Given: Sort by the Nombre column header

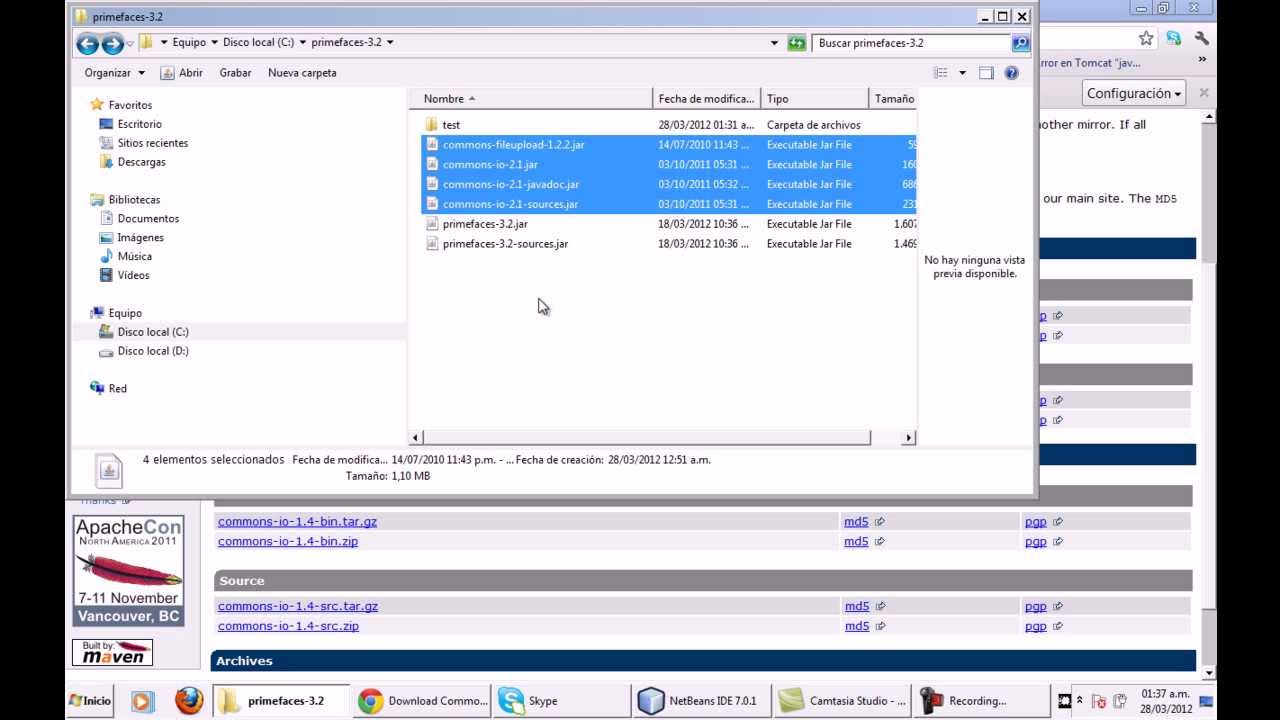Looking at the screenshot, I should tap(531, 99).
